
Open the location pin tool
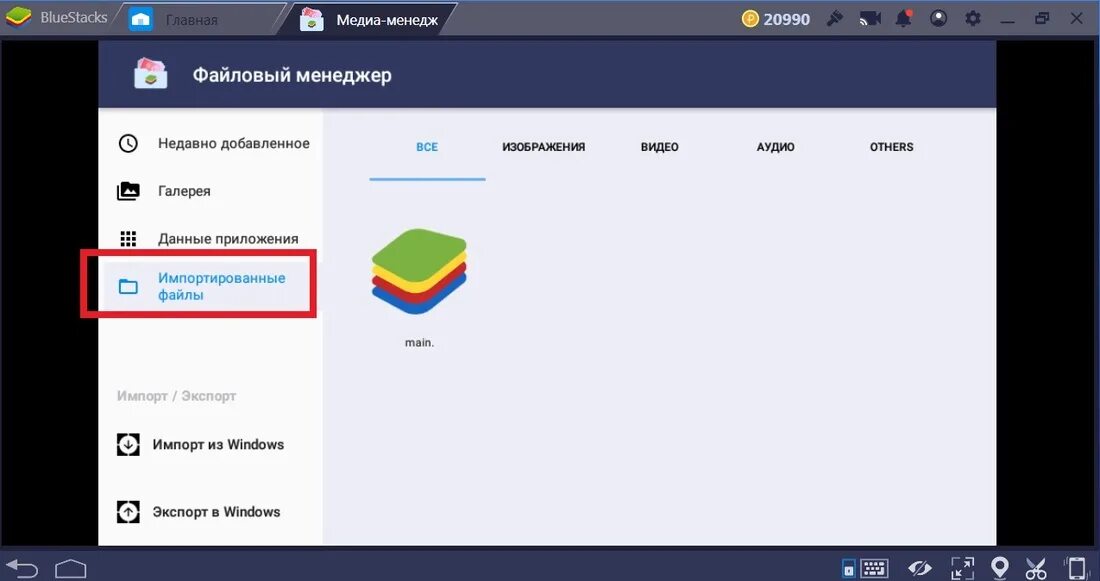pos(999,567)
